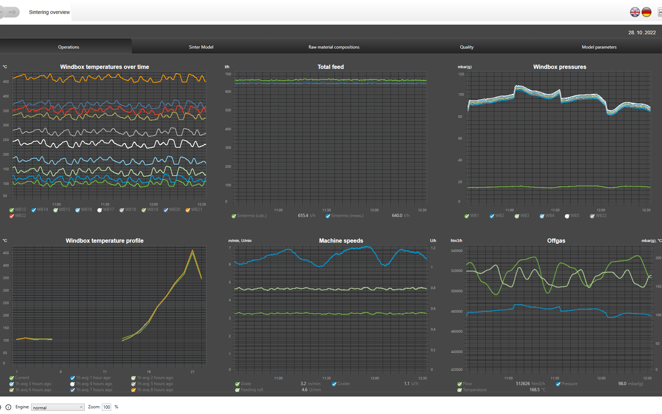Toggle WB21 series in windbox temperatures legend
Image resolution: width=662 pixels, height=414 pixels.
188,210
